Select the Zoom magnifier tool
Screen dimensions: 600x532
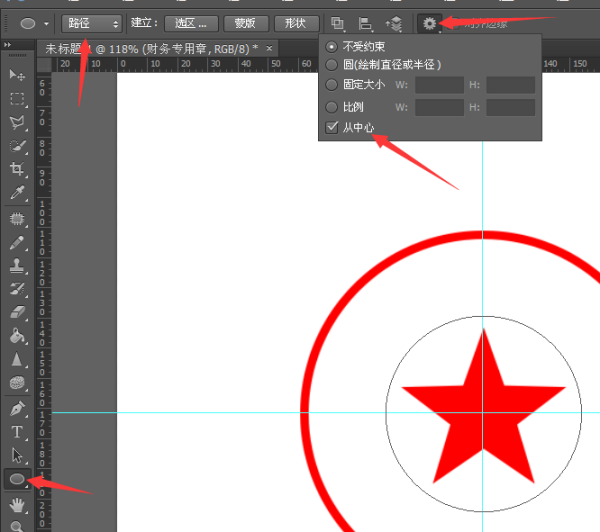click(17, 526)
